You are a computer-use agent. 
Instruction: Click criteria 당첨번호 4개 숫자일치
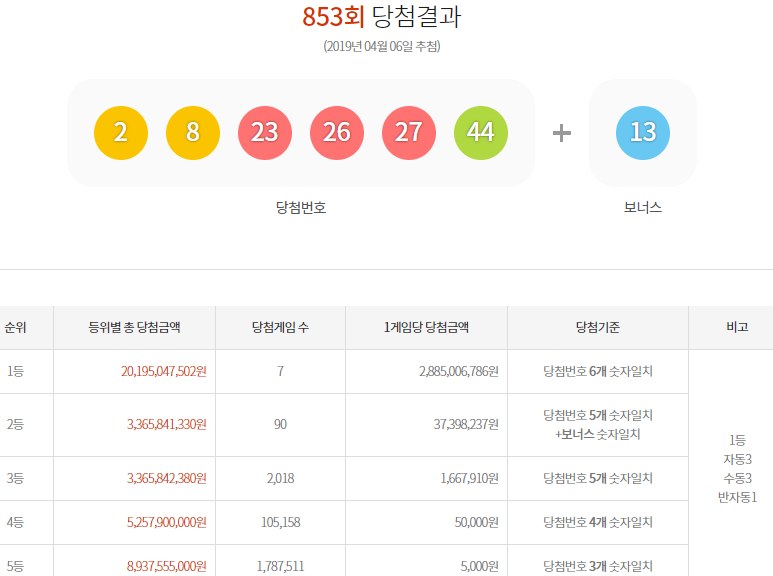[598, 522]
